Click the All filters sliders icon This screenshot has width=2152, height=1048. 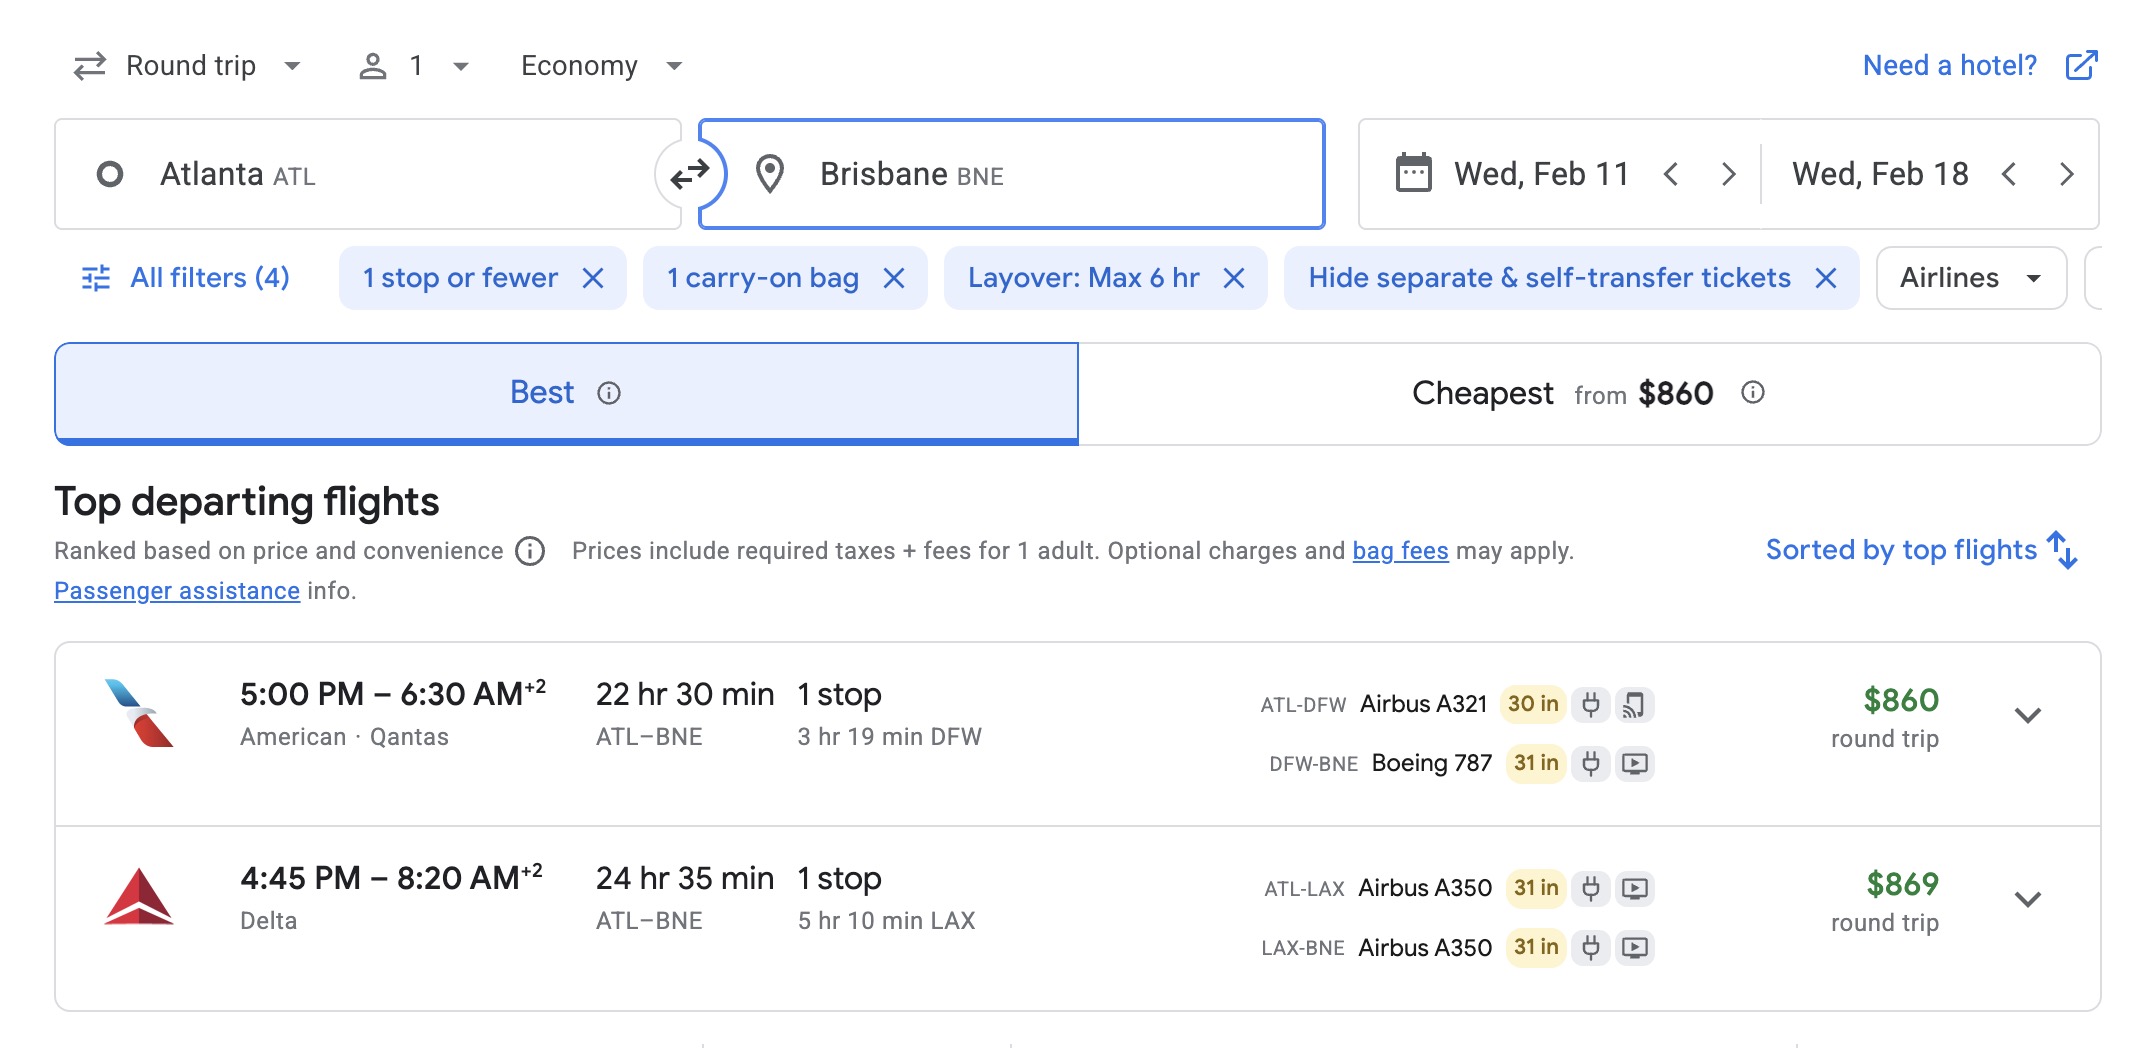coord(95,278)
